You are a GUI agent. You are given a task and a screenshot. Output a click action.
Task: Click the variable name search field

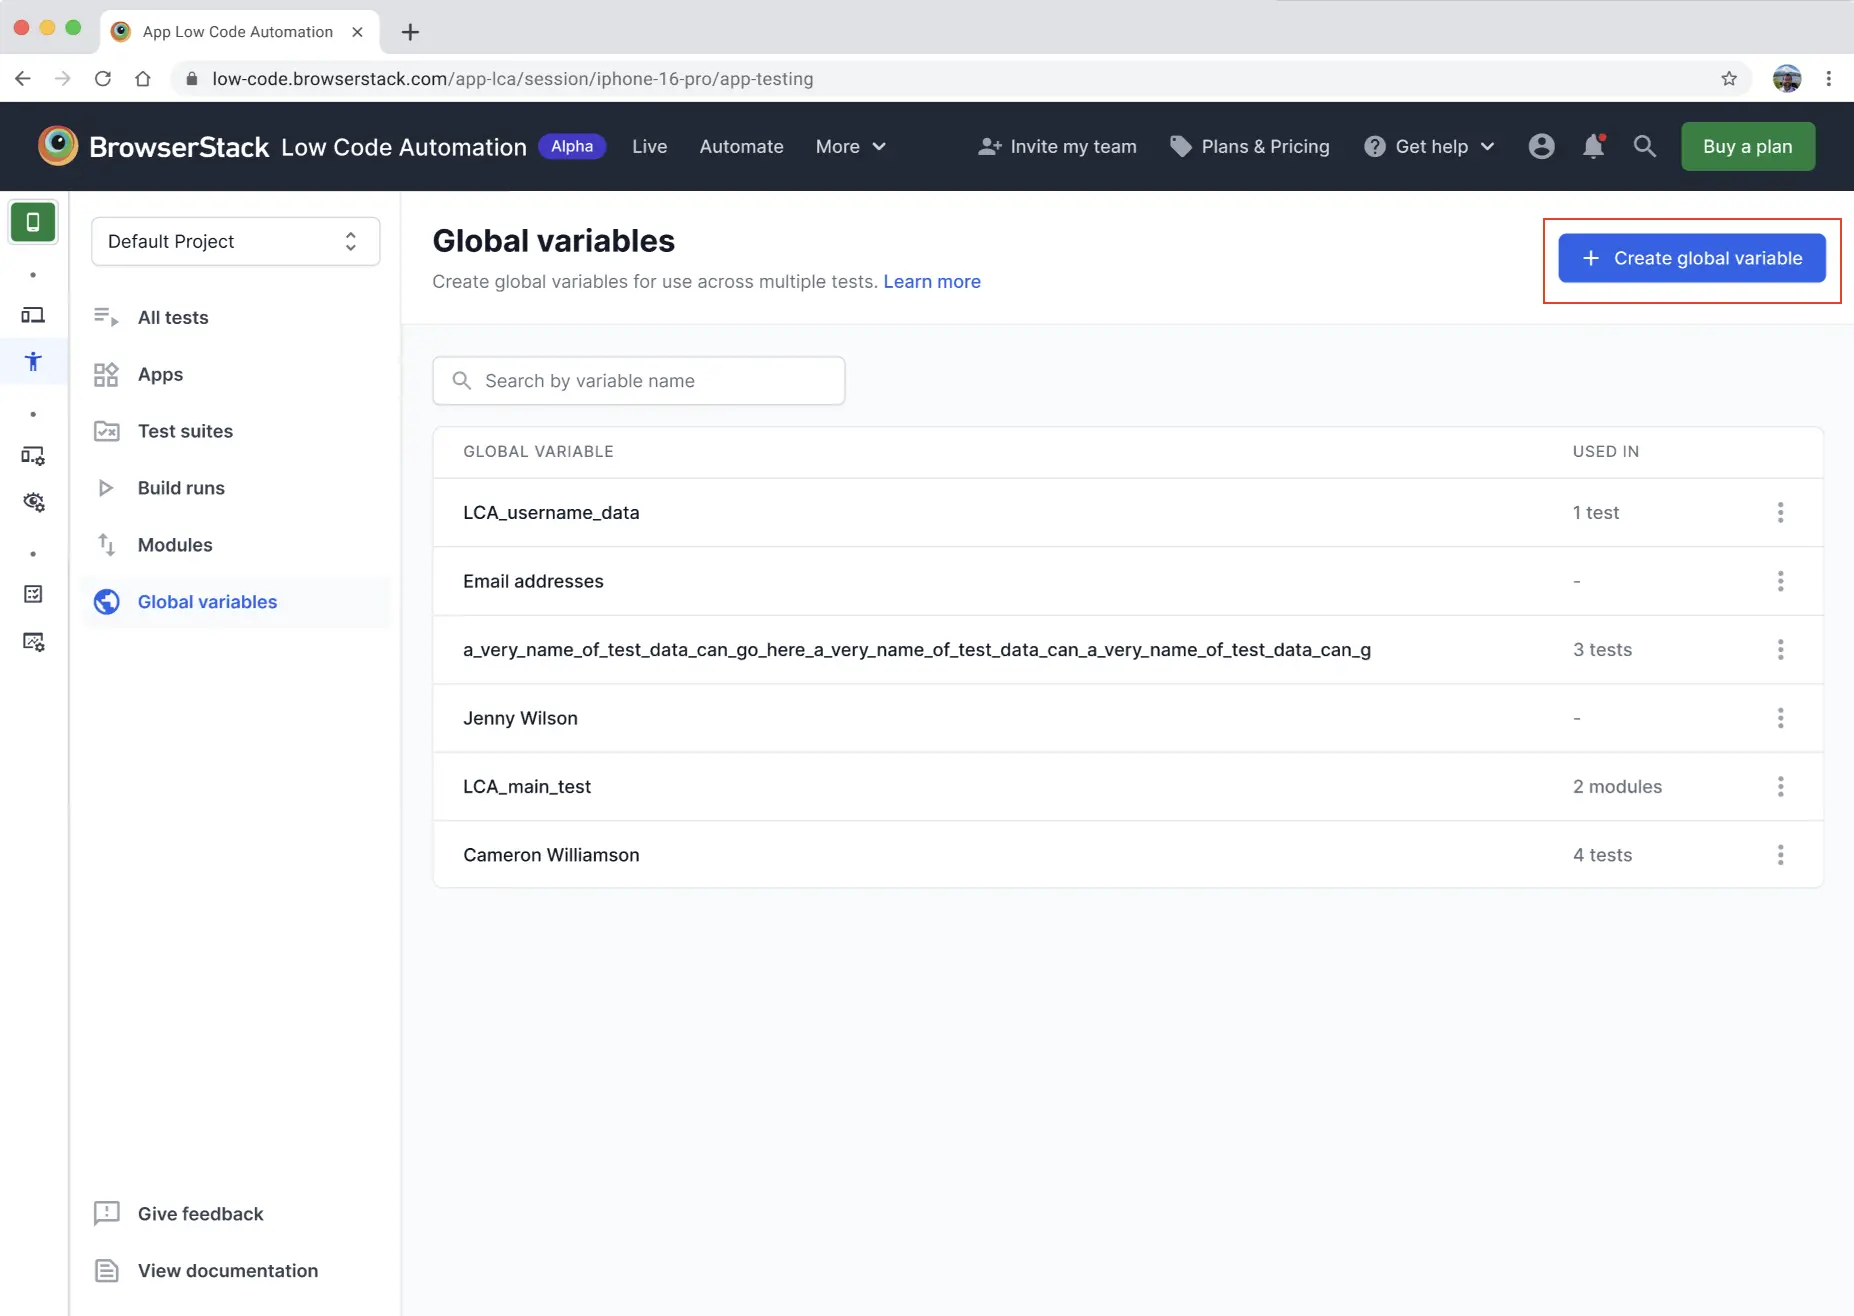coord(639,380)
